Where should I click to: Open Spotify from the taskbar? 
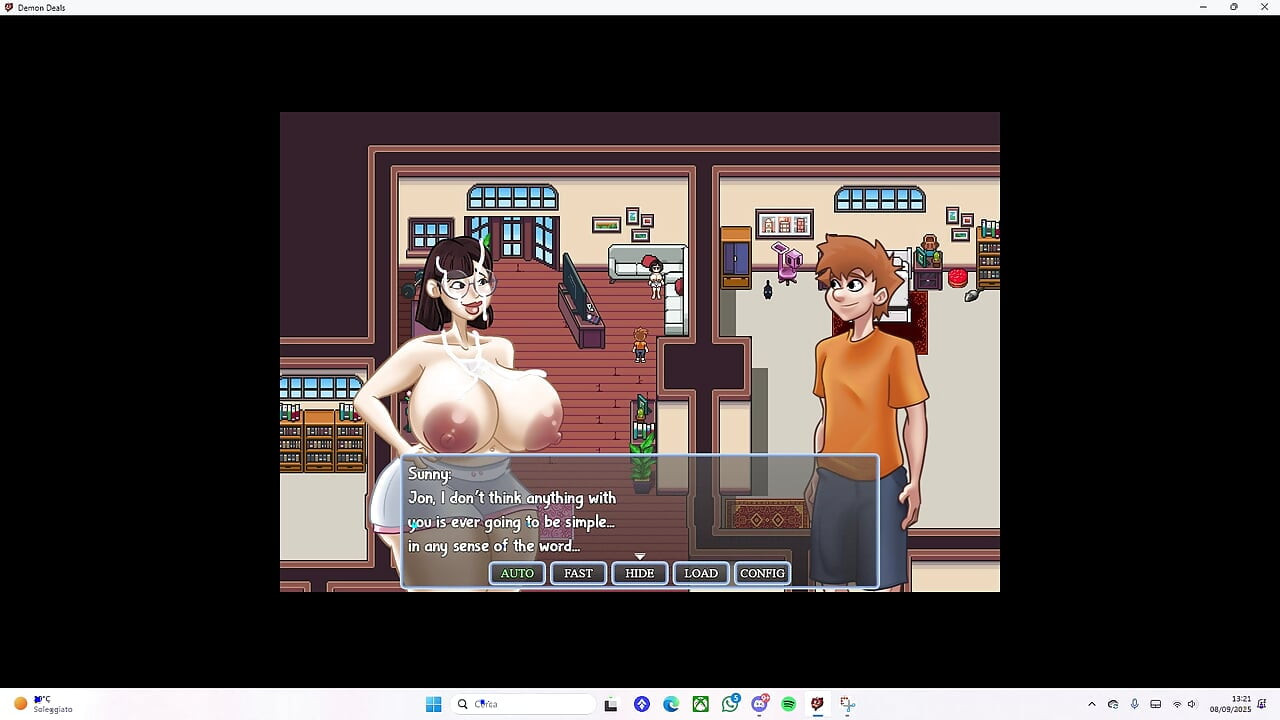789,704
